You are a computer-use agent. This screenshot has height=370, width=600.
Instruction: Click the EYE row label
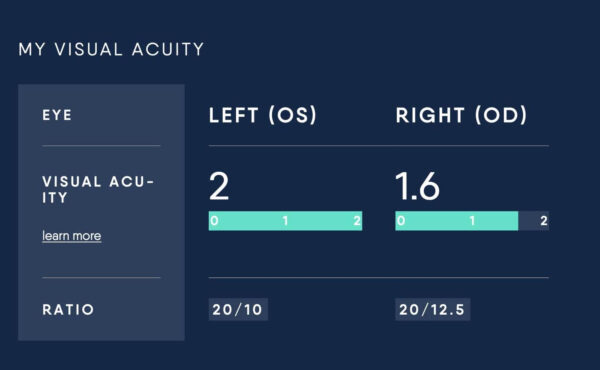57,115
